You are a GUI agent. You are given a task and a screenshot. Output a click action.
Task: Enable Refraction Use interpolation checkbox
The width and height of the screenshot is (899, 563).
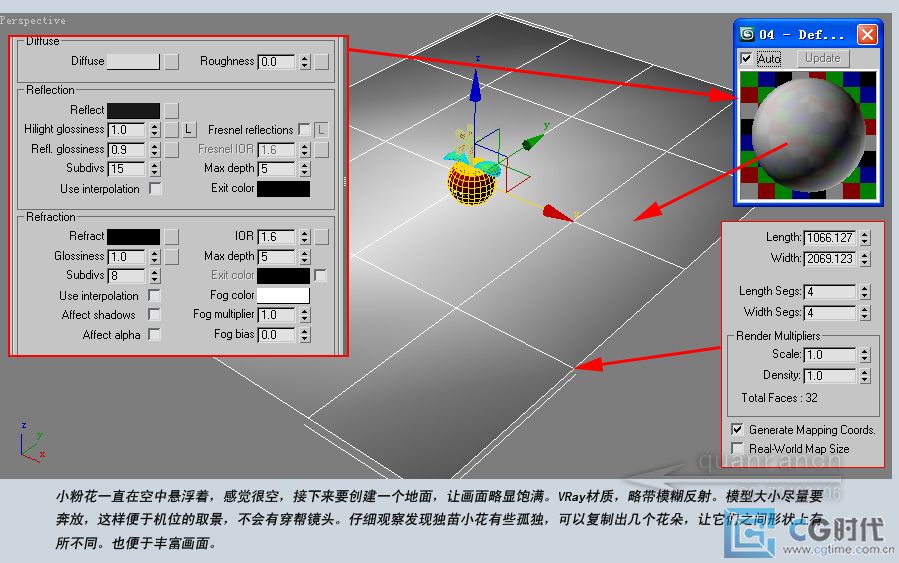[x=154, y=295]
